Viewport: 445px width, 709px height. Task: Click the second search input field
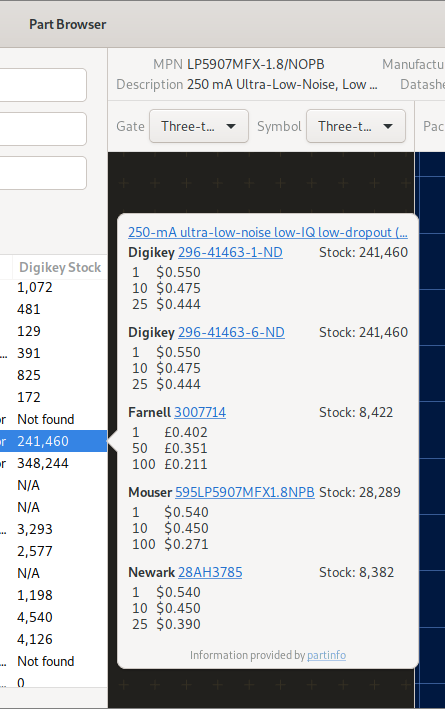coord(43,129)
